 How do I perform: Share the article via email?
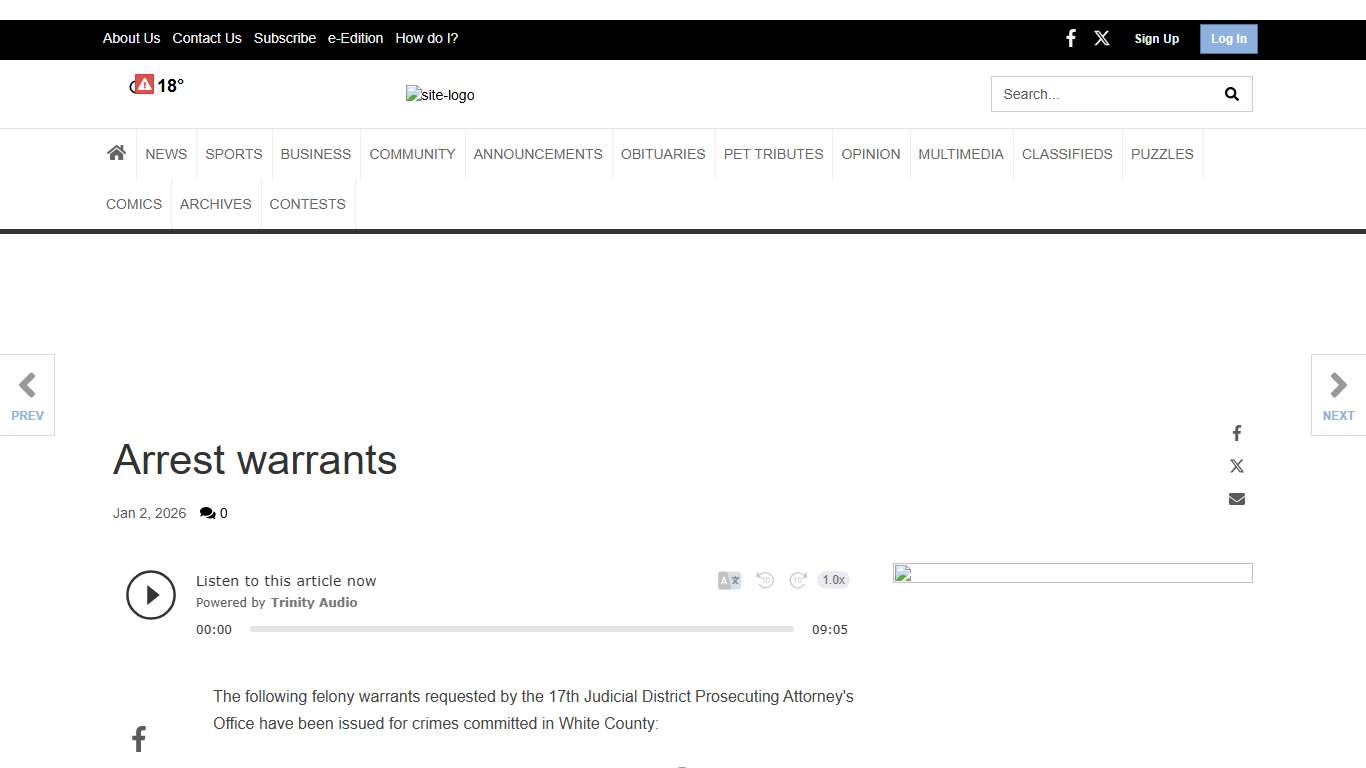[x=1236, y=498]
